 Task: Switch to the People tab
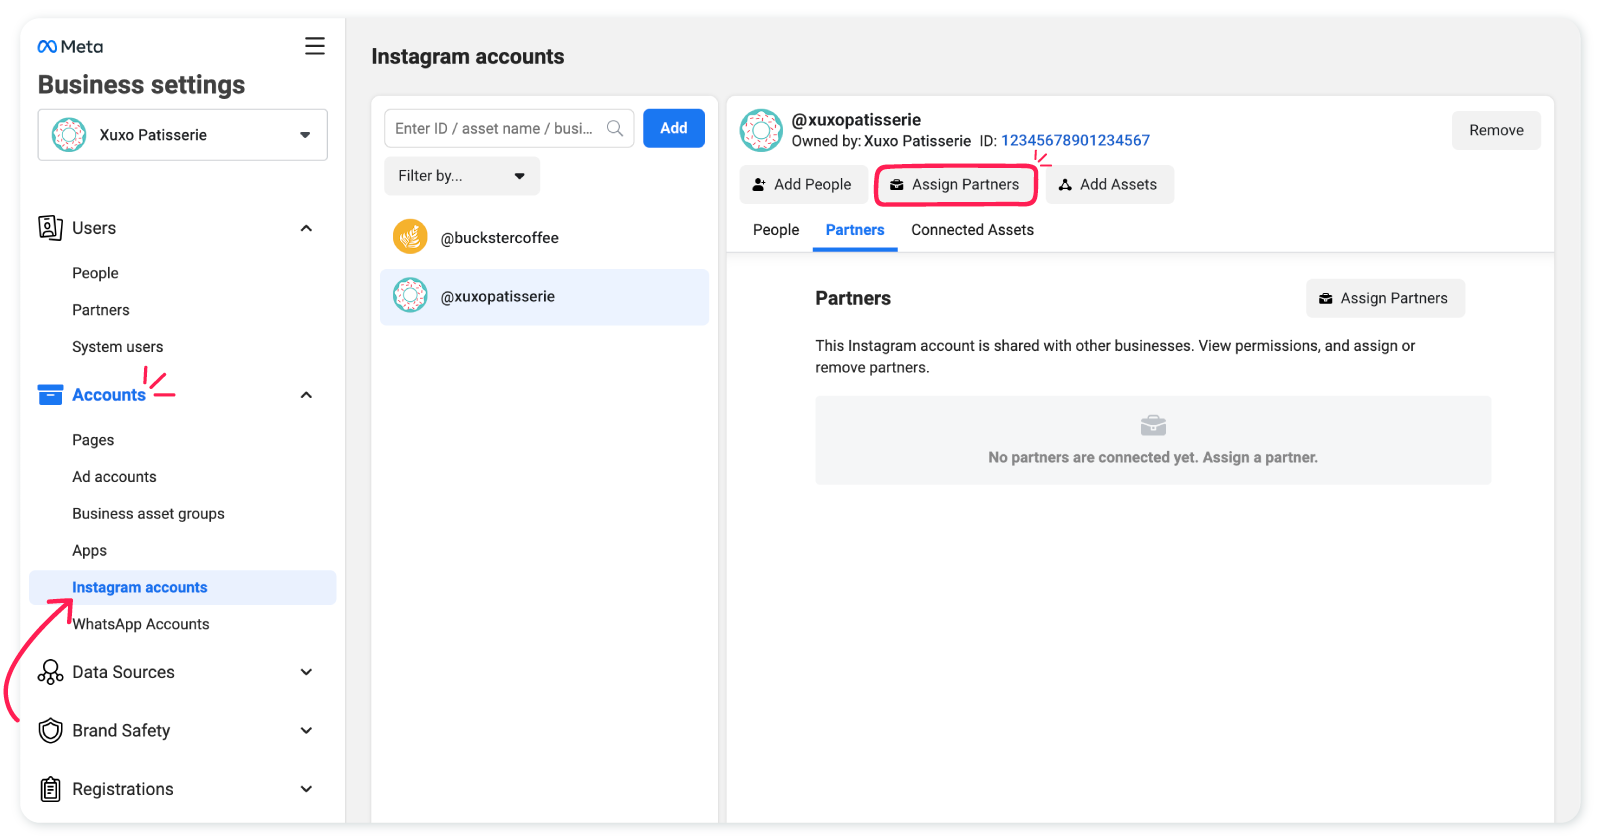pos(776,230)
